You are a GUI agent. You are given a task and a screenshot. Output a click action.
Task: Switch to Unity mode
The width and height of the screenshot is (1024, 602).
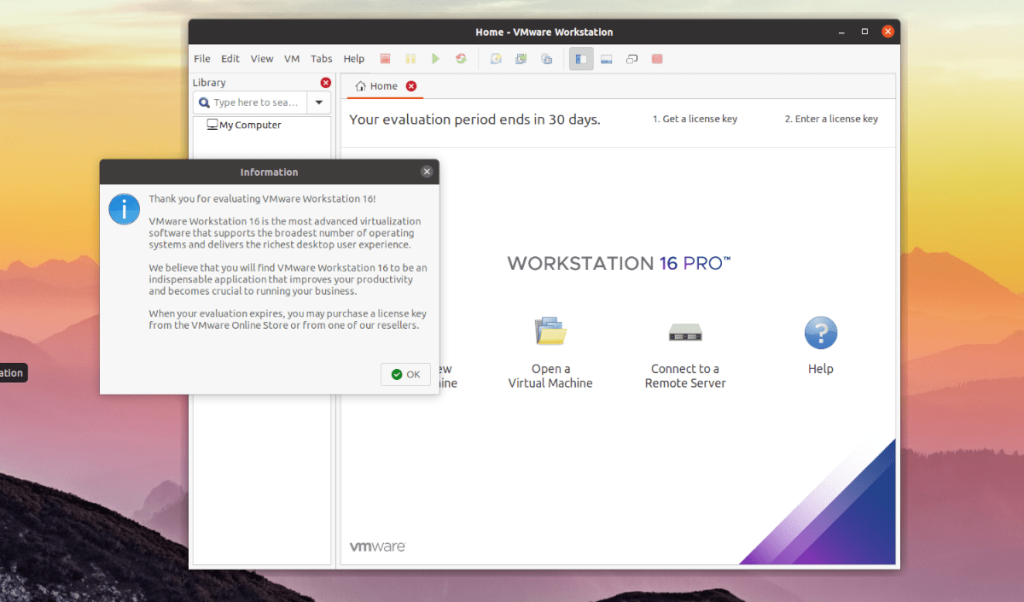(x=631, y=58)
